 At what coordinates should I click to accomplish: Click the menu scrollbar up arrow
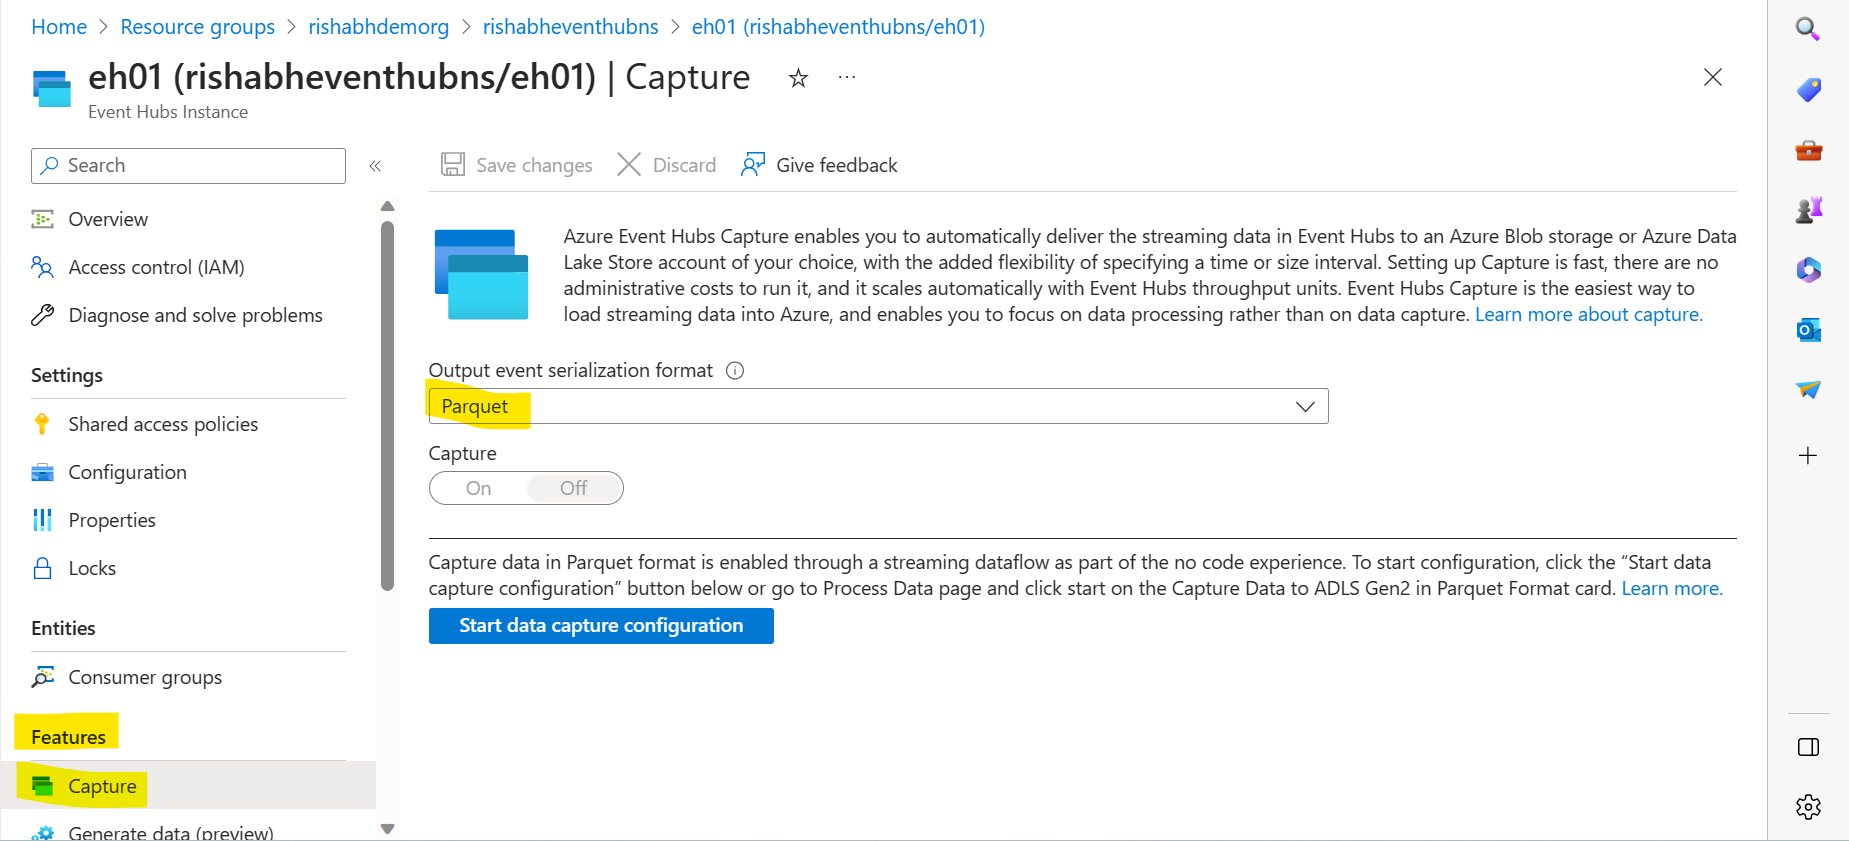(x=388, y=206)
